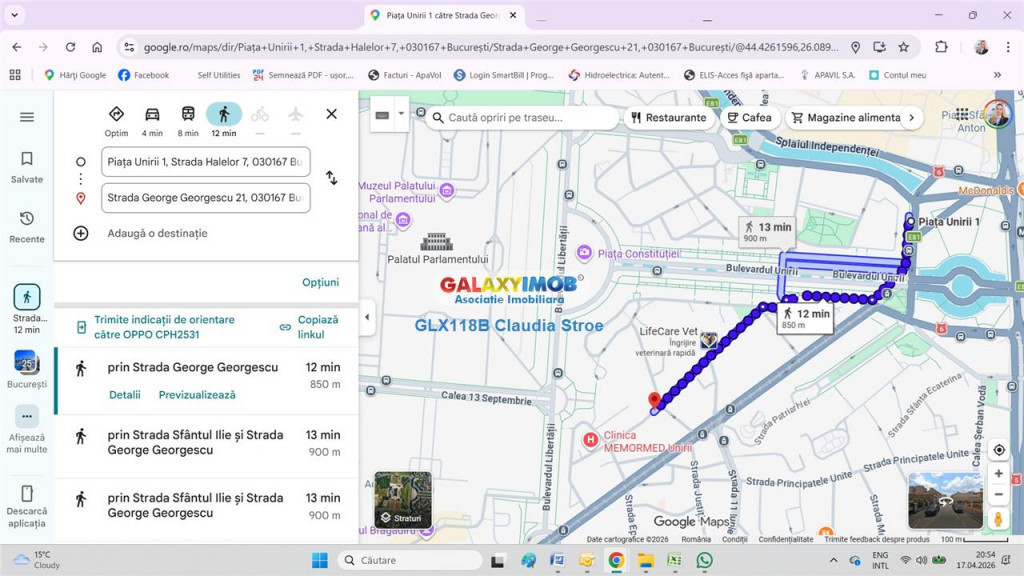Select driving travel mode icon
Screen dimensions: 1024x576
(152, 115)
